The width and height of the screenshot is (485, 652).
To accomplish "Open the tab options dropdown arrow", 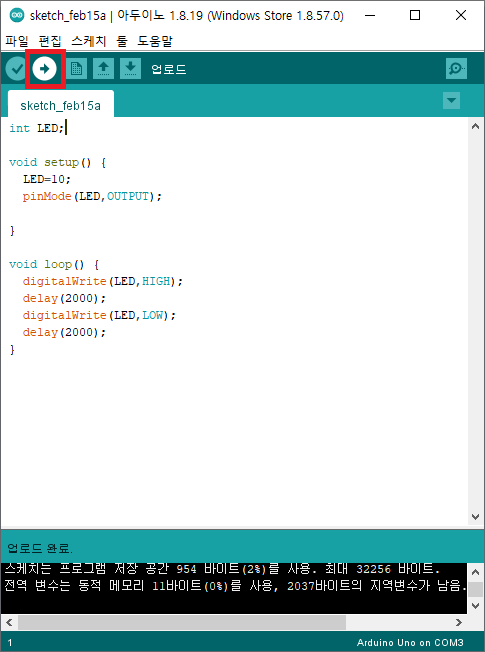I will [x=451, y=101].
